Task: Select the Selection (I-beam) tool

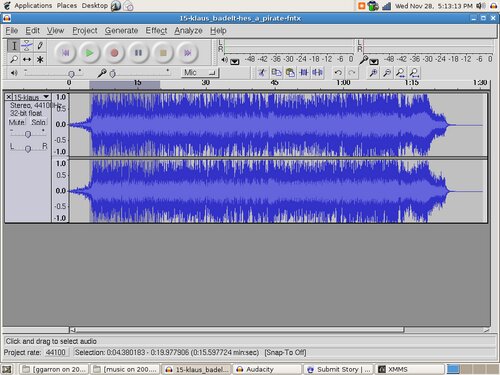Action: tap(14, 46)
